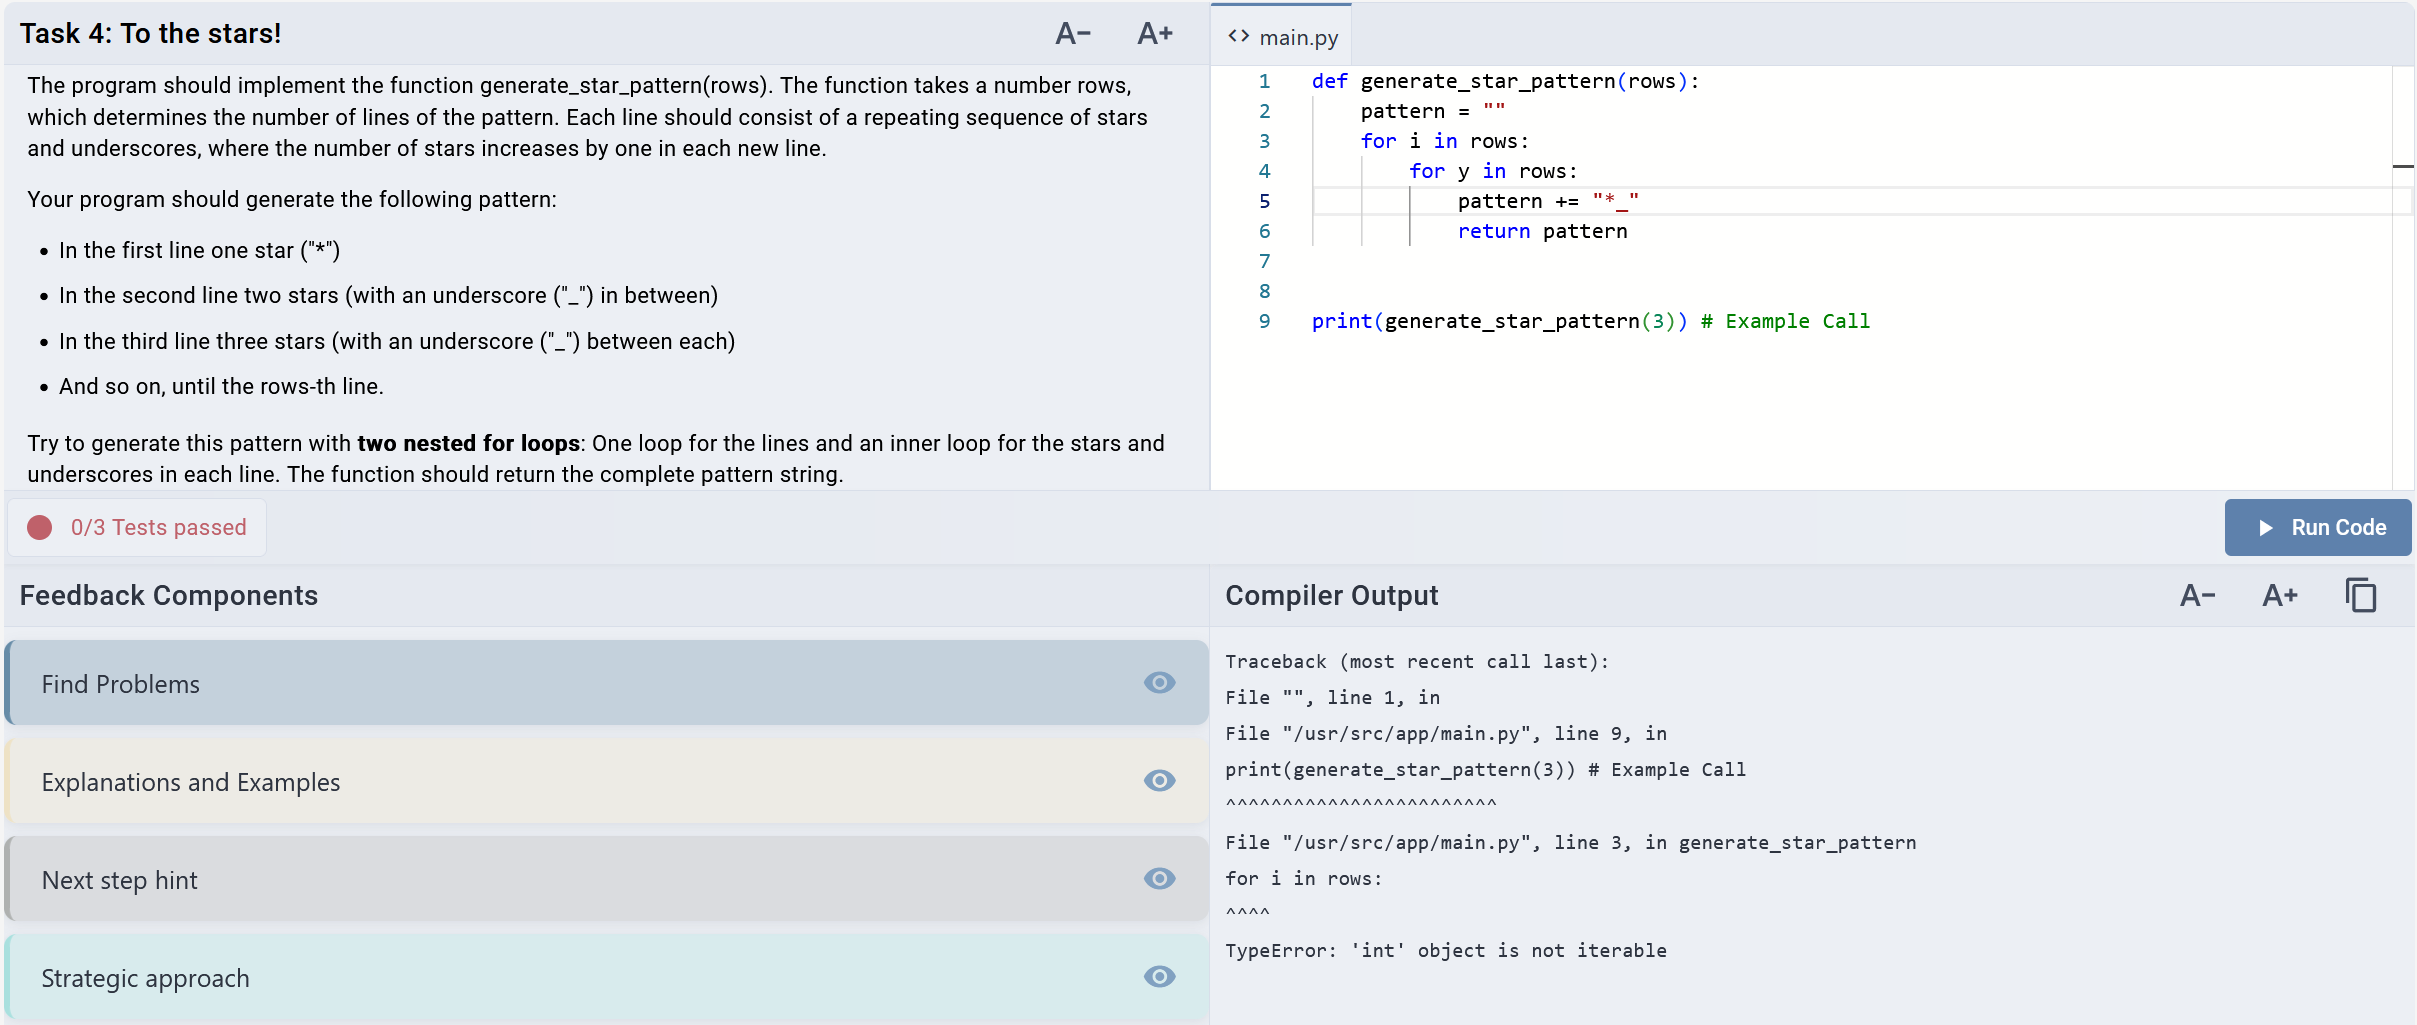This screenshot has height=1025, width=2417.
Task: Increase compiler output font size (A+)
Action: 2279,596
